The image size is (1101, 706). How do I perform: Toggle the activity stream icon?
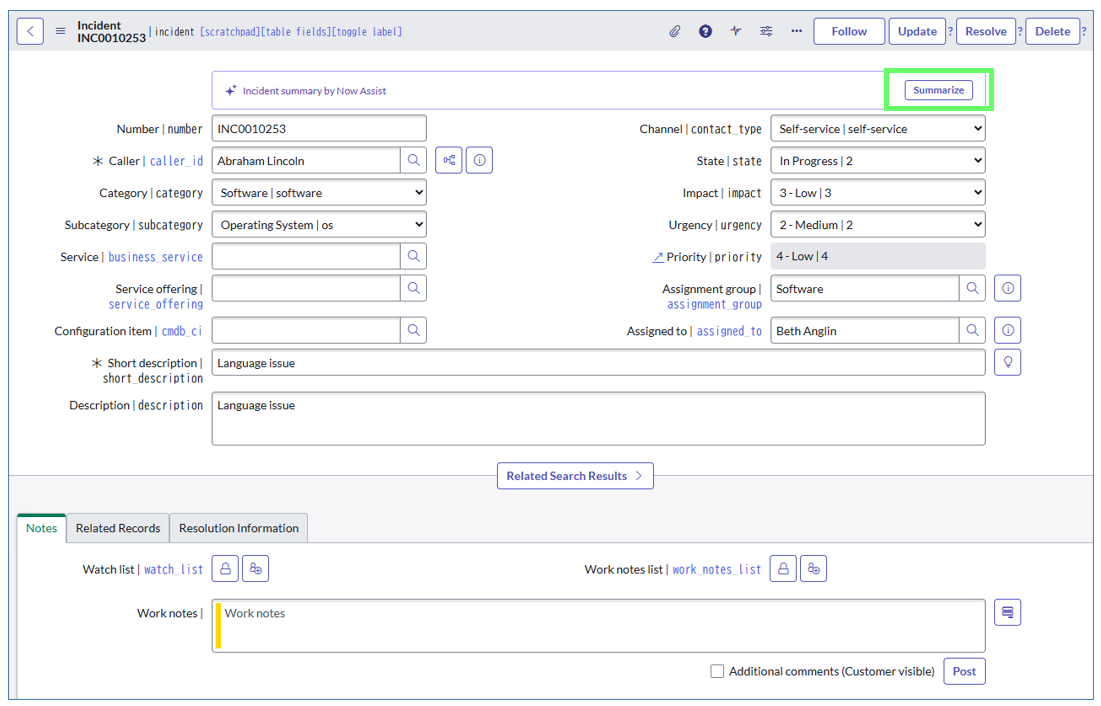(735, 31)
